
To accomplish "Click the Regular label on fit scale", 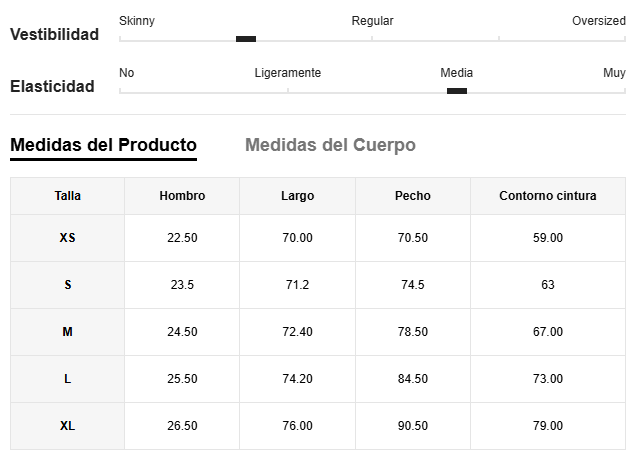I will [372, 21].
